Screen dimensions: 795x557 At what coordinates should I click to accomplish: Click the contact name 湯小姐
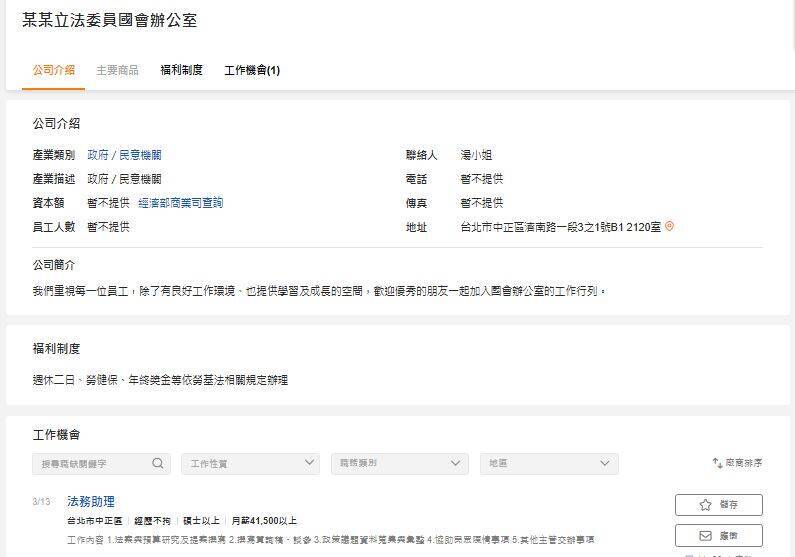click(x=476, y=155)
